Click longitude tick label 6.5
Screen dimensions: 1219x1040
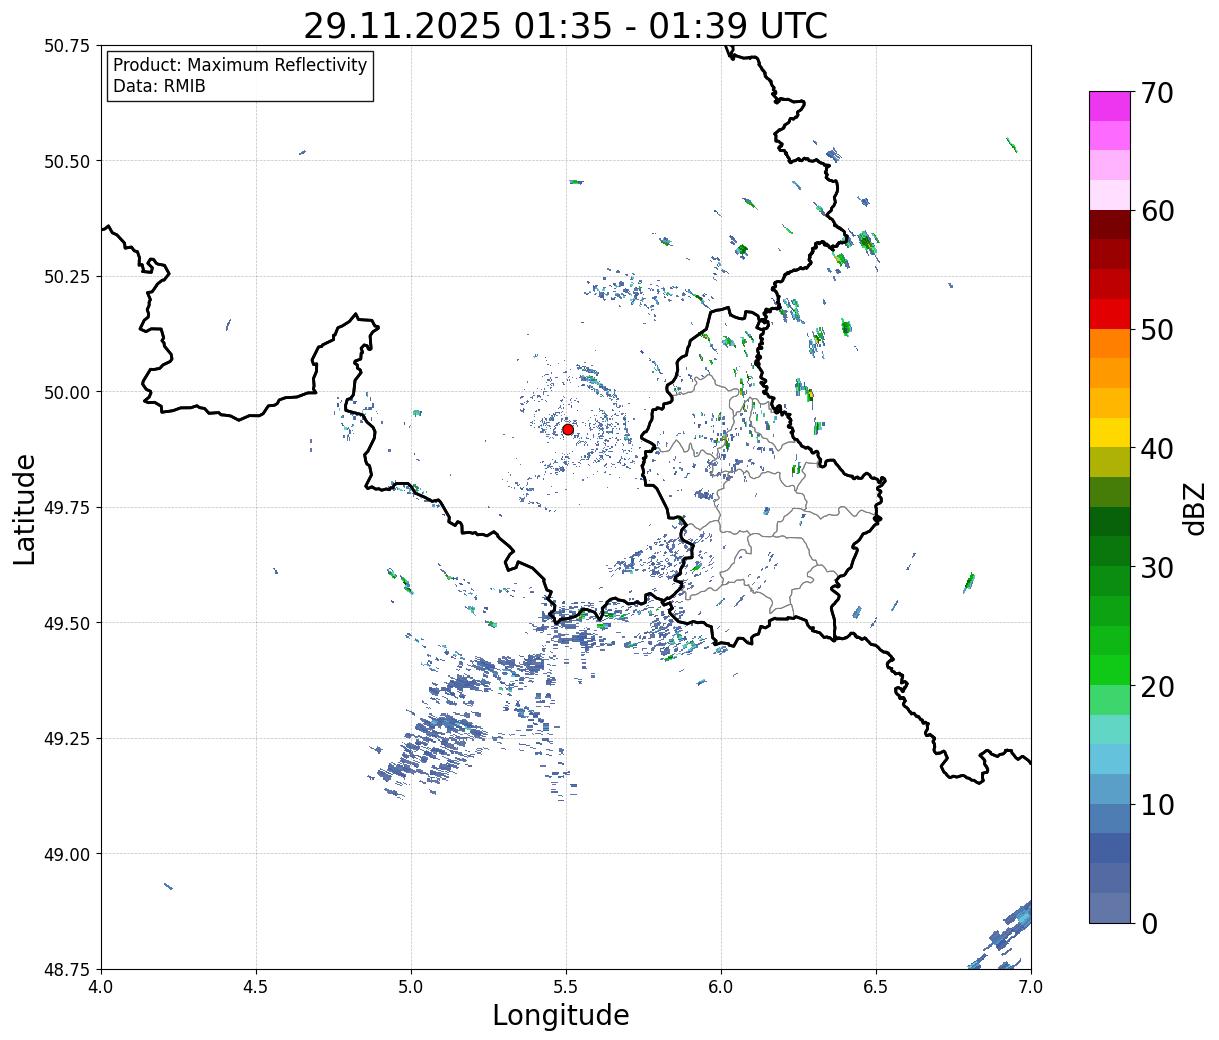(x=876, y=987)
